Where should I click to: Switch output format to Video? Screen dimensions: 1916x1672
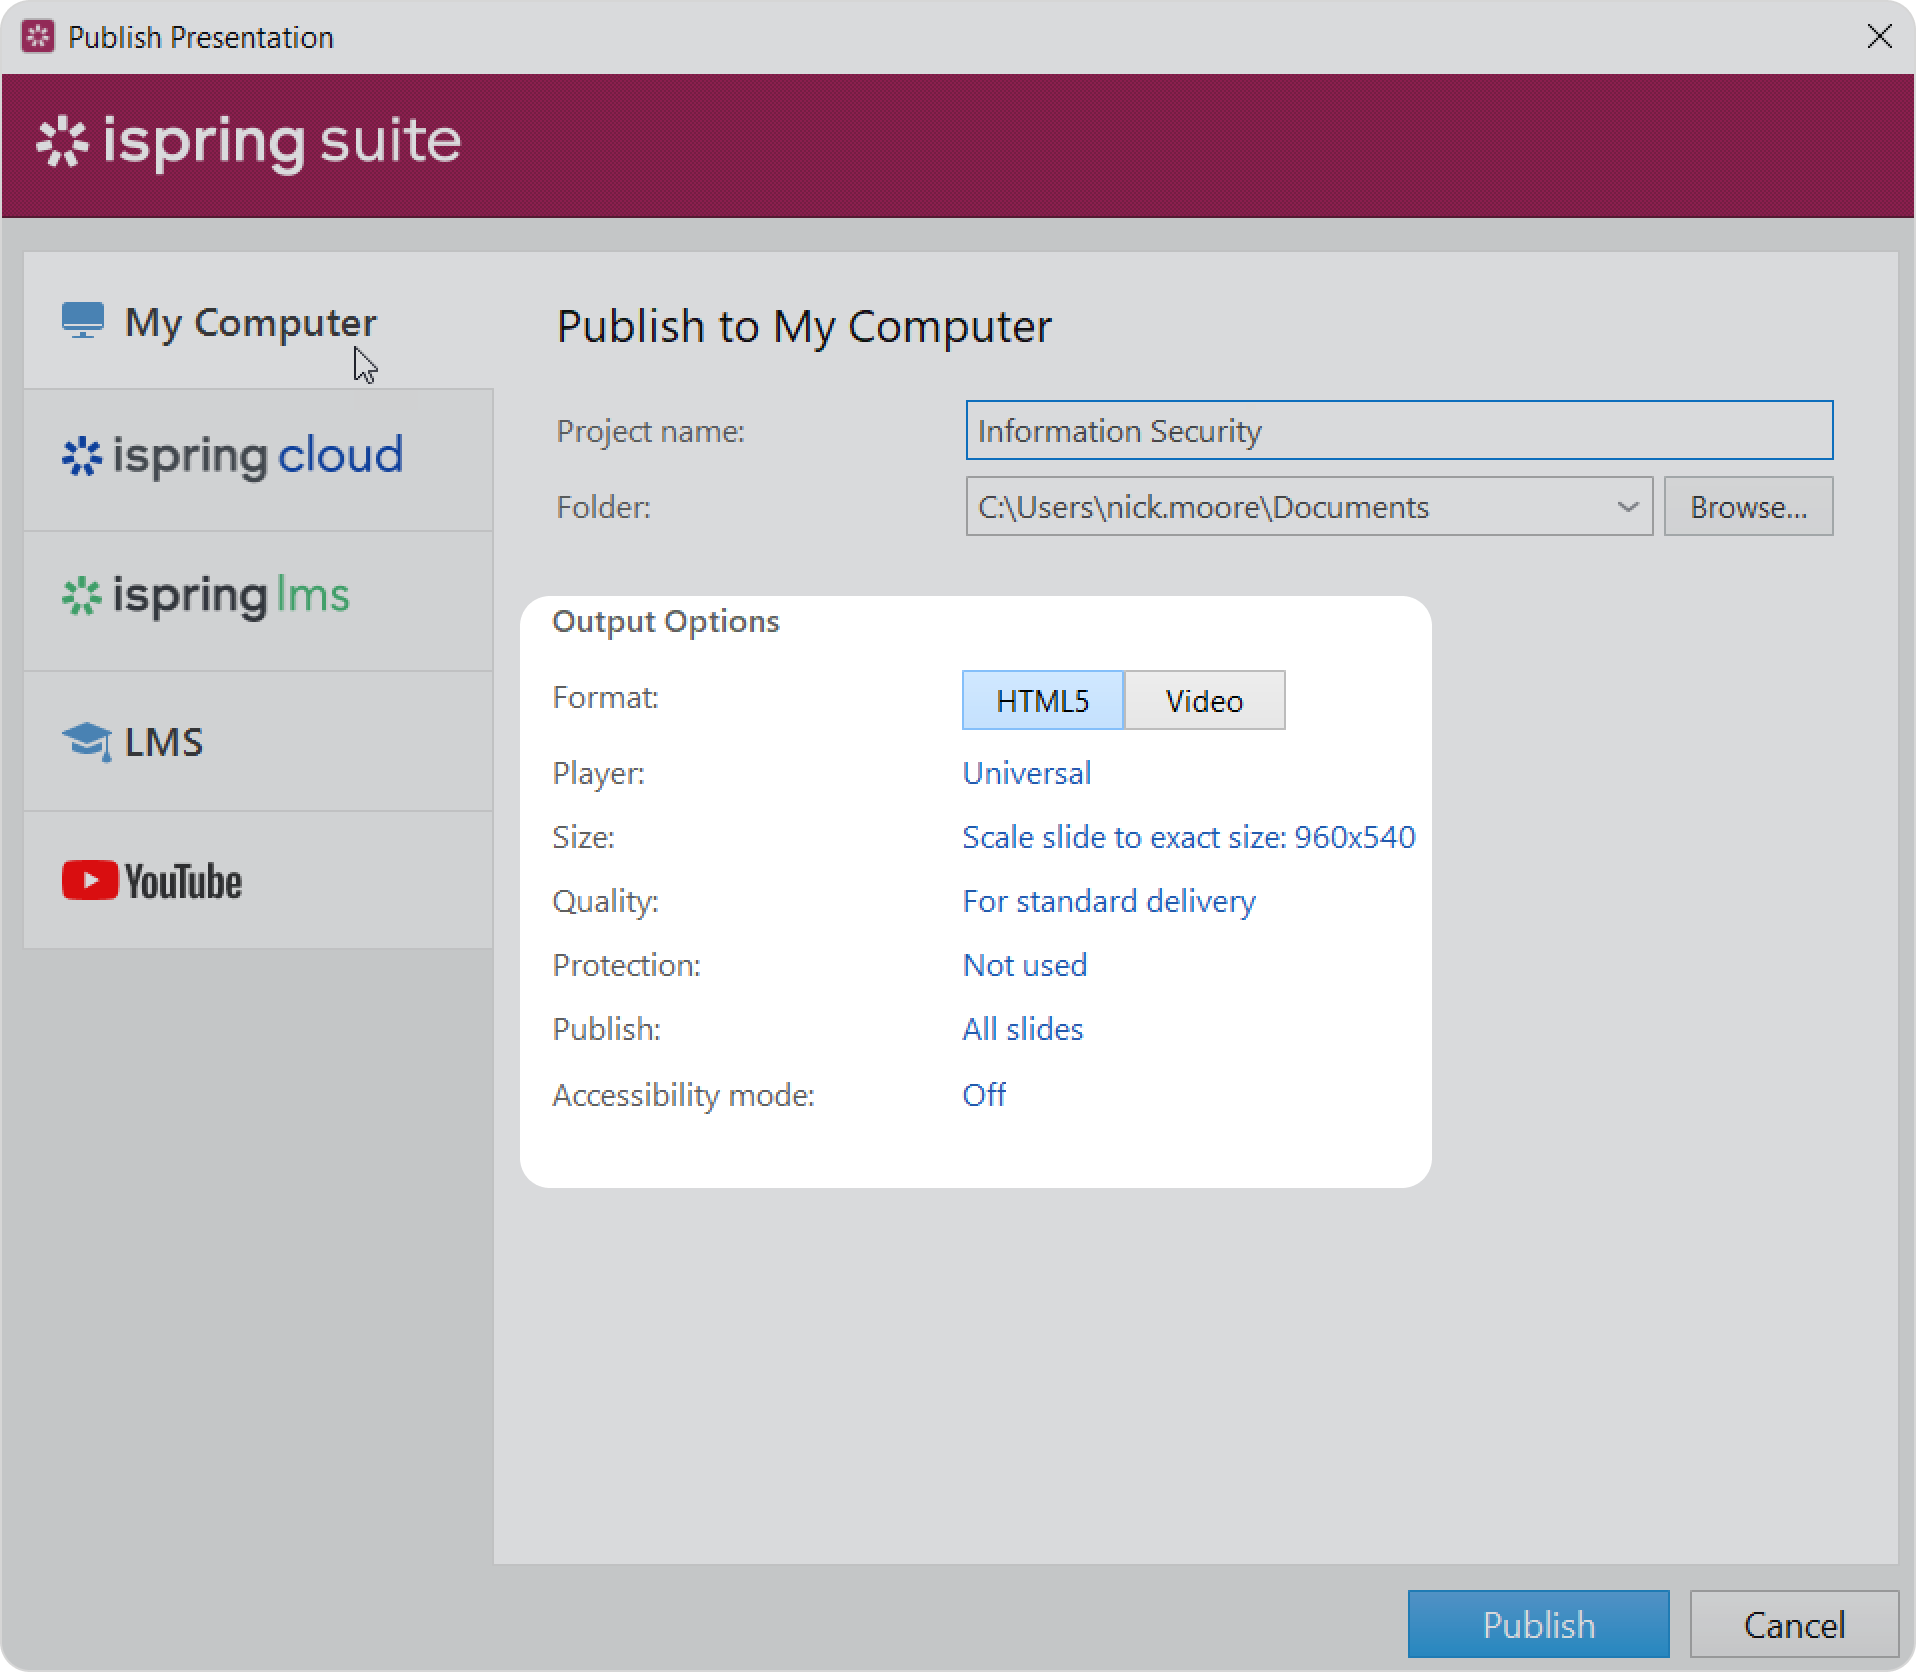(1204, 700)
